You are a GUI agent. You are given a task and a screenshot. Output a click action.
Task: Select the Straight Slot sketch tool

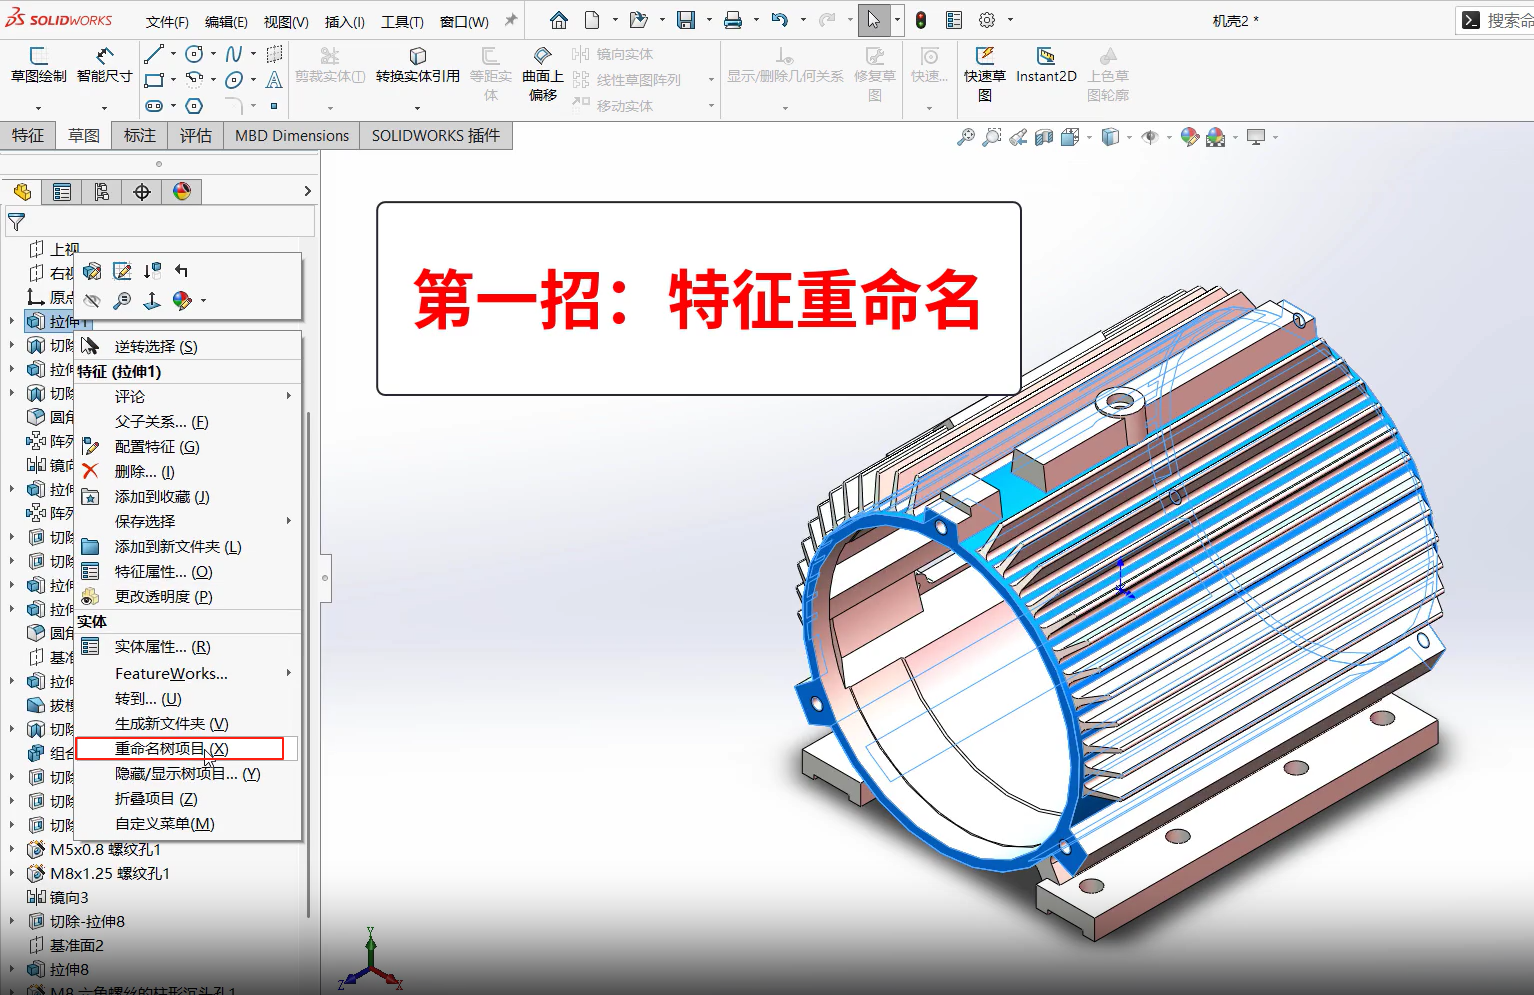point(153,105)
